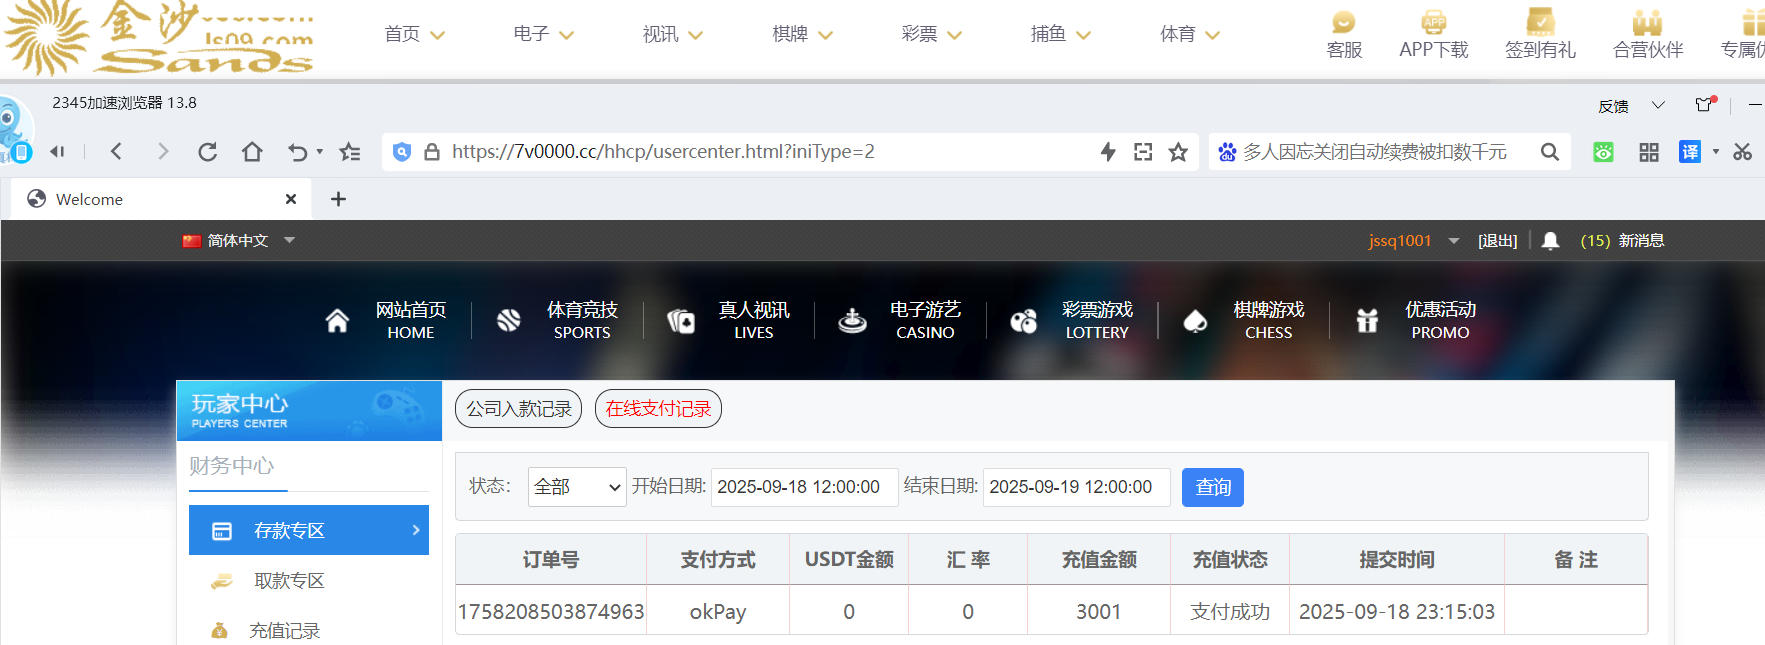Click the 开始日期 start date field

[804, 487]
